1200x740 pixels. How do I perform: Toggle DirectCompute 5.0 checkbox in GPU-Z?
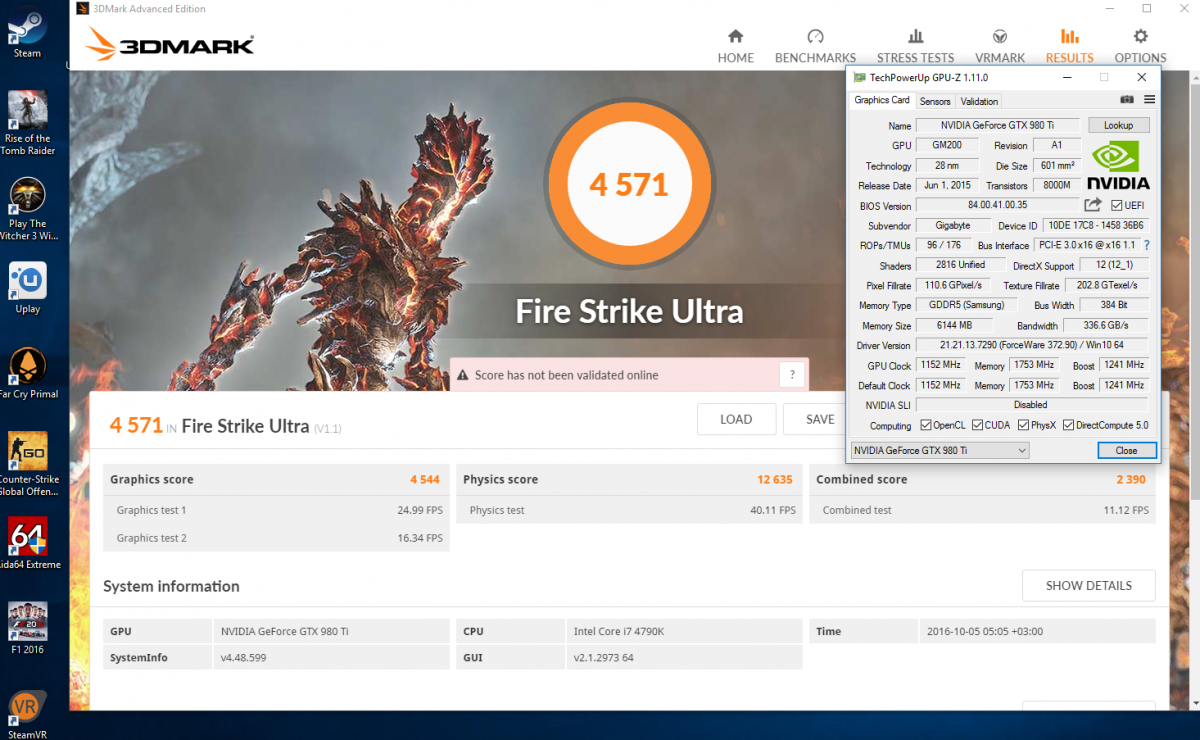1068,425
